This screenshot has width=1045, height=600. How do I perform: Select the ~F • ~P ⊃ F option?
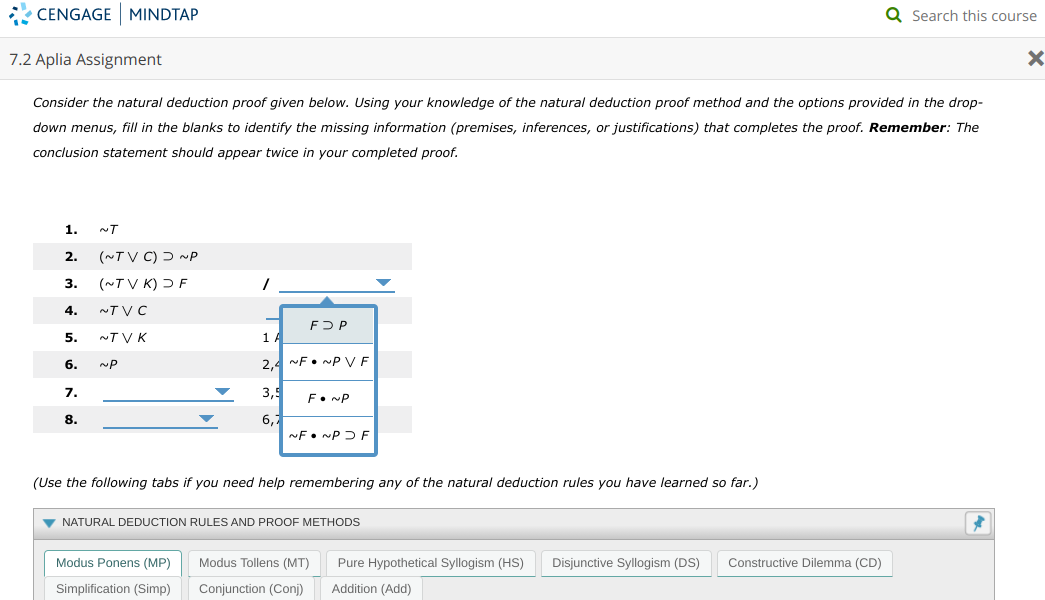[x=327, y=434]
